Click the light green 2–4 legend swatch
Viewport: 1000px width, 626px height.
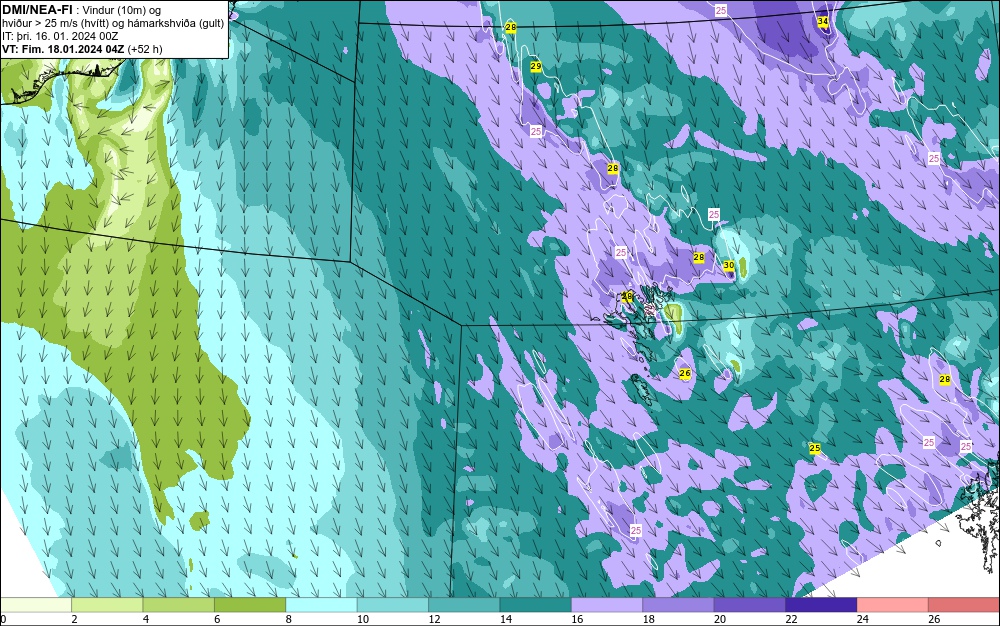click(107, 605)
